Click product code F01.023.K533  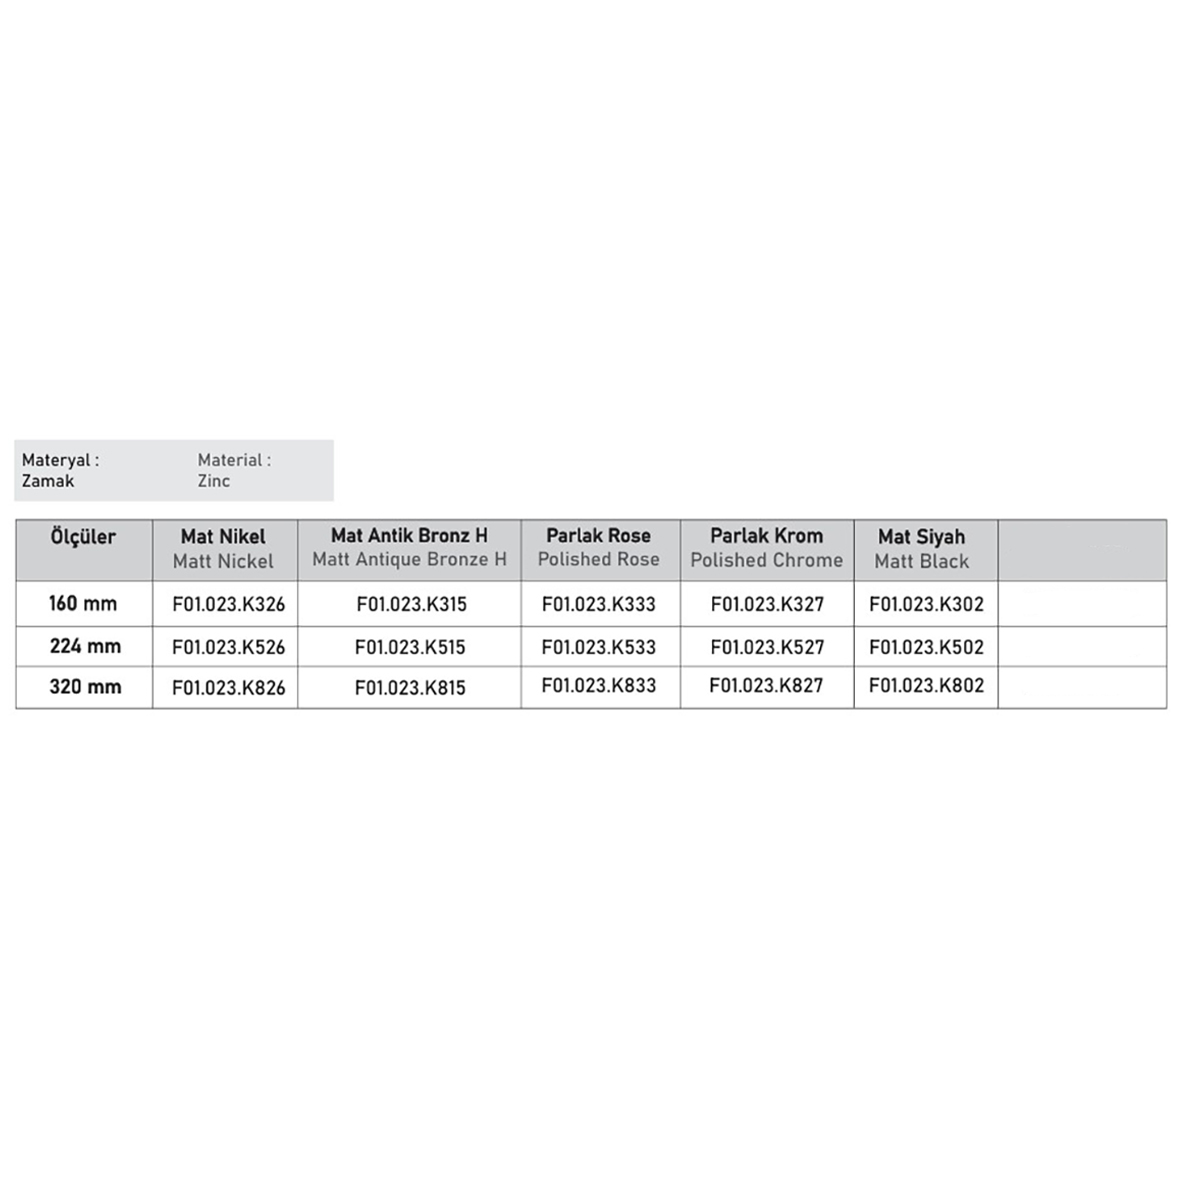[x=598, y=647]
